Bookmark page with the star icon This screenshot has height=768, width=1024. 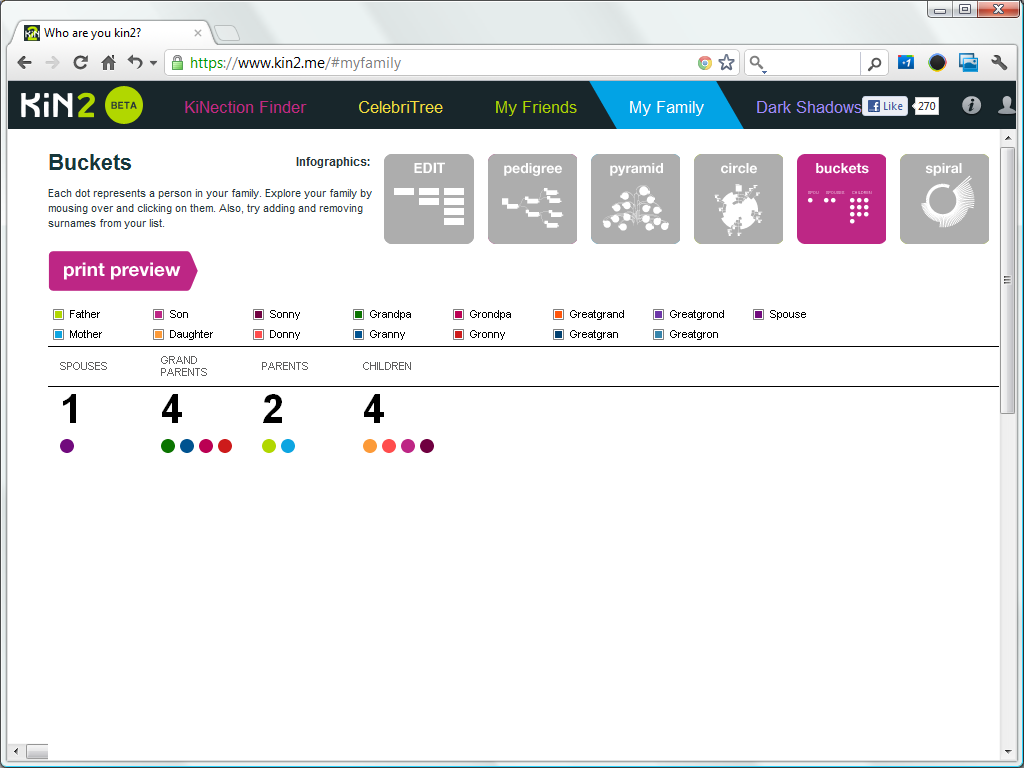coord(726,63)
